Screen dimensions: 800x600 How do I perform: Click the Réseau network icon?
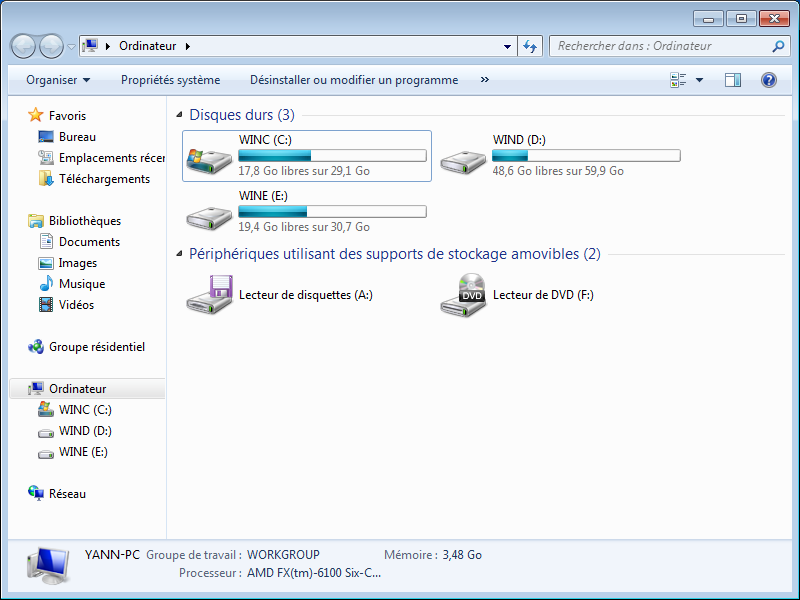36,493
